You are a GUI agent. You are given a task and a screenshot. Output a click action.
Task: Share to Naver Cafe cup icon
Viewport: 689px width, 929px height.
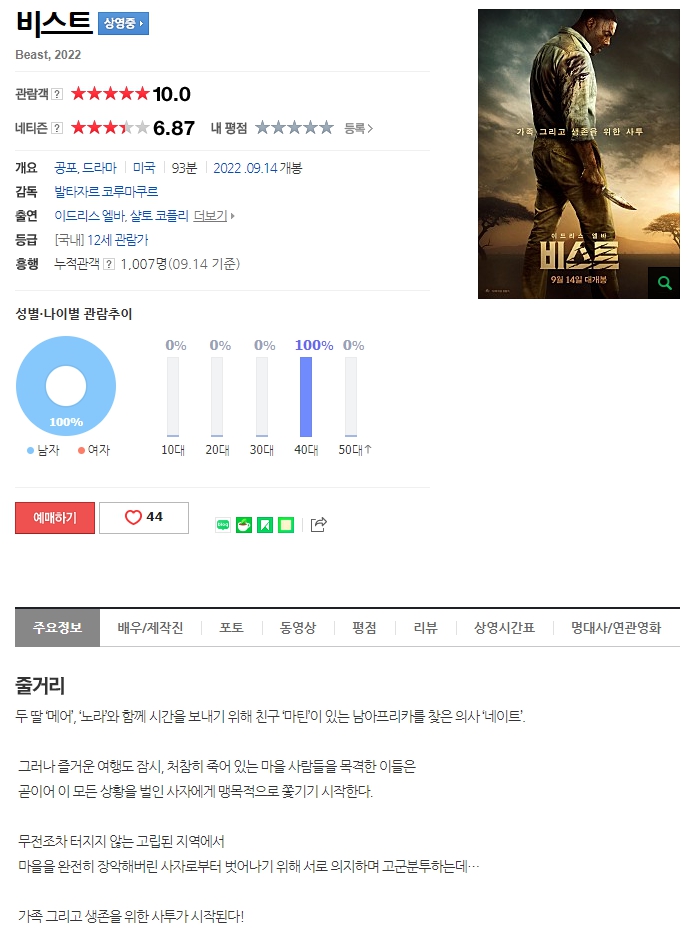(244, 525)
